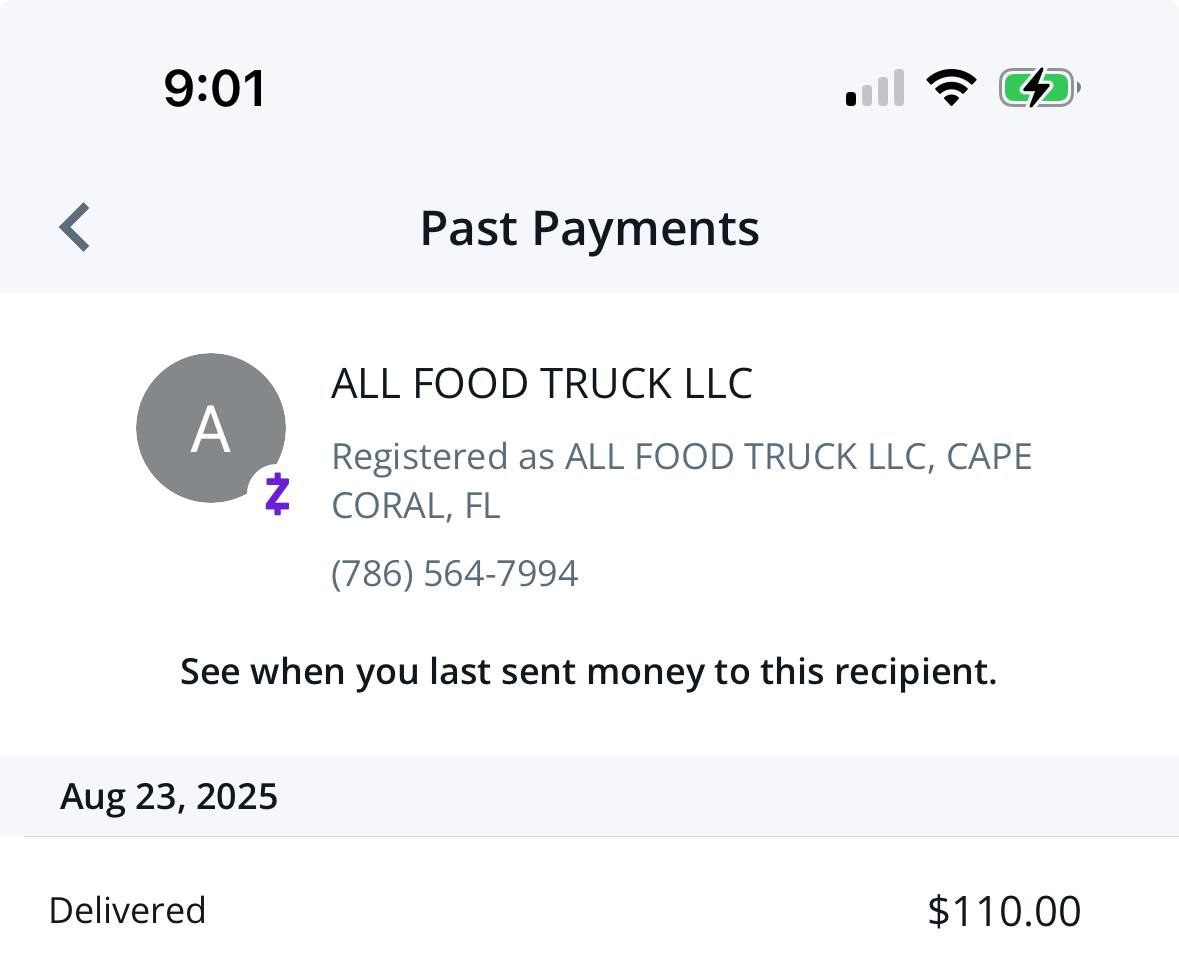The width and height of the screenshot is (1179, 975).
Task: Tap the purple Zelle badge icon
Action: point(277,494)
